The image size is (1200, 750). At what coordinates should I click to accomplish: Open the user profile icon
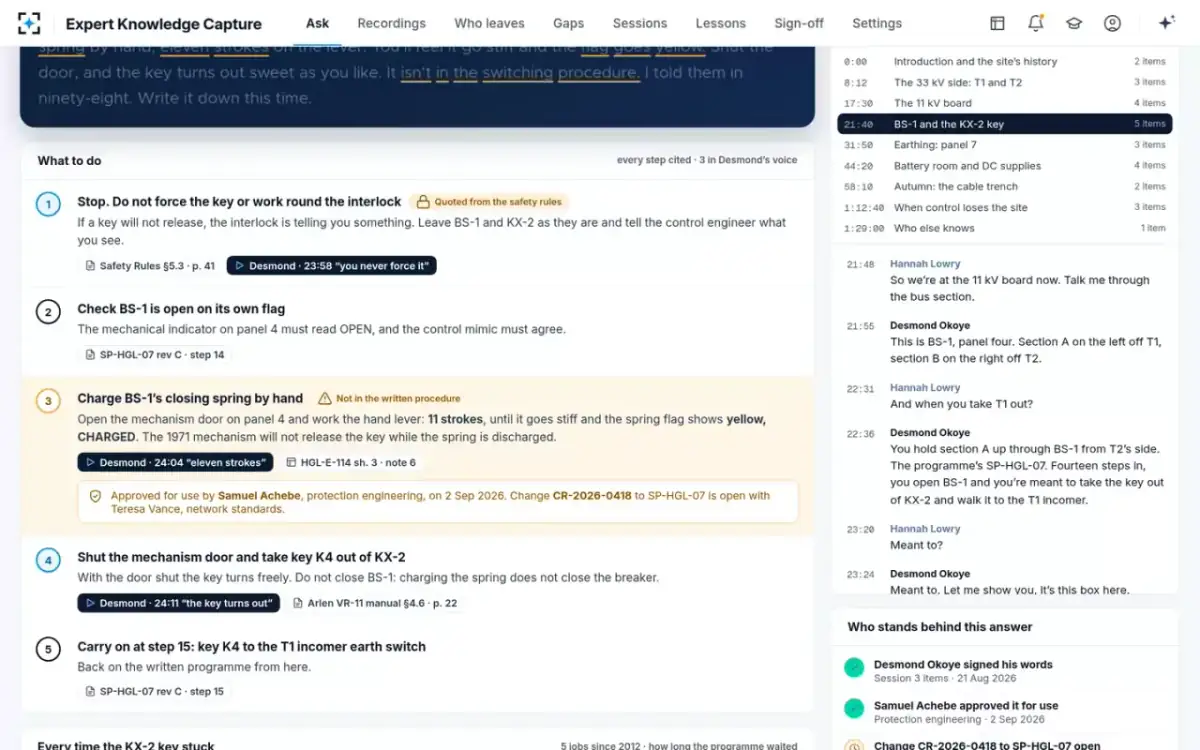tap(1112, 23)
